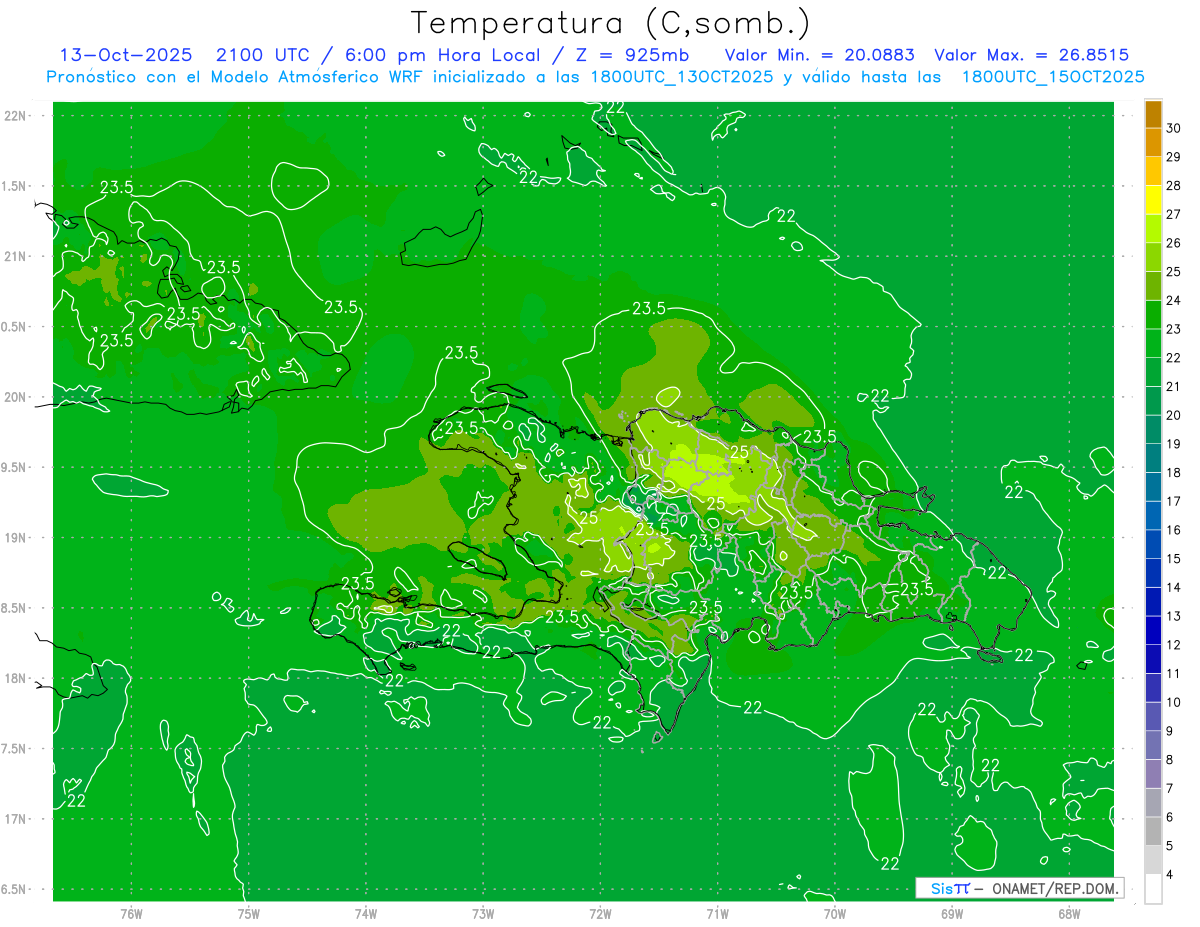1200x927 pixels.
Task: Click the color scale label "11"
Action: click(1173, 673)
